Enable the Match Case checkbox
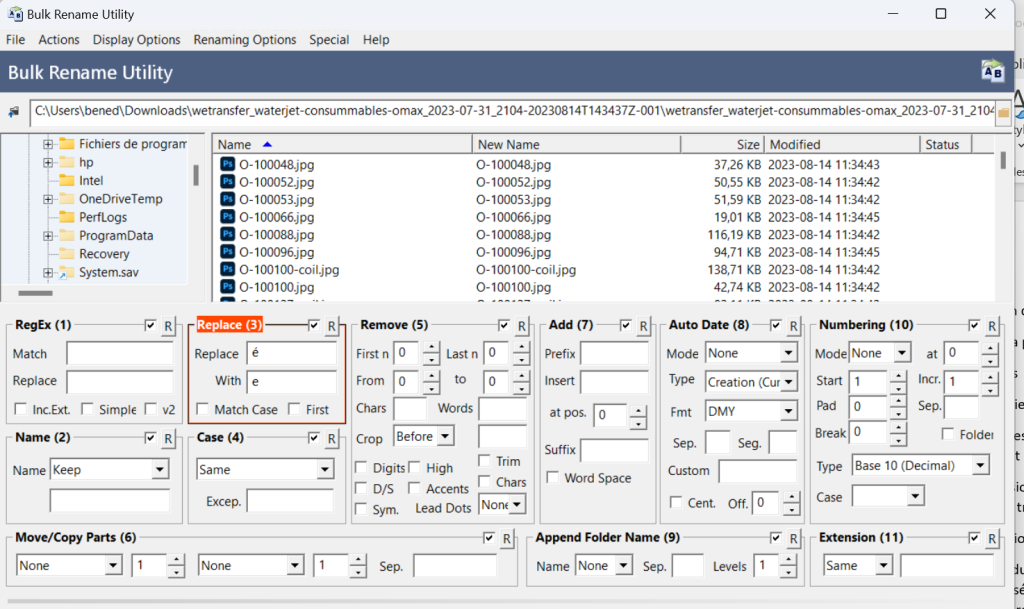The image size is (1024, 609). point(203,409)
